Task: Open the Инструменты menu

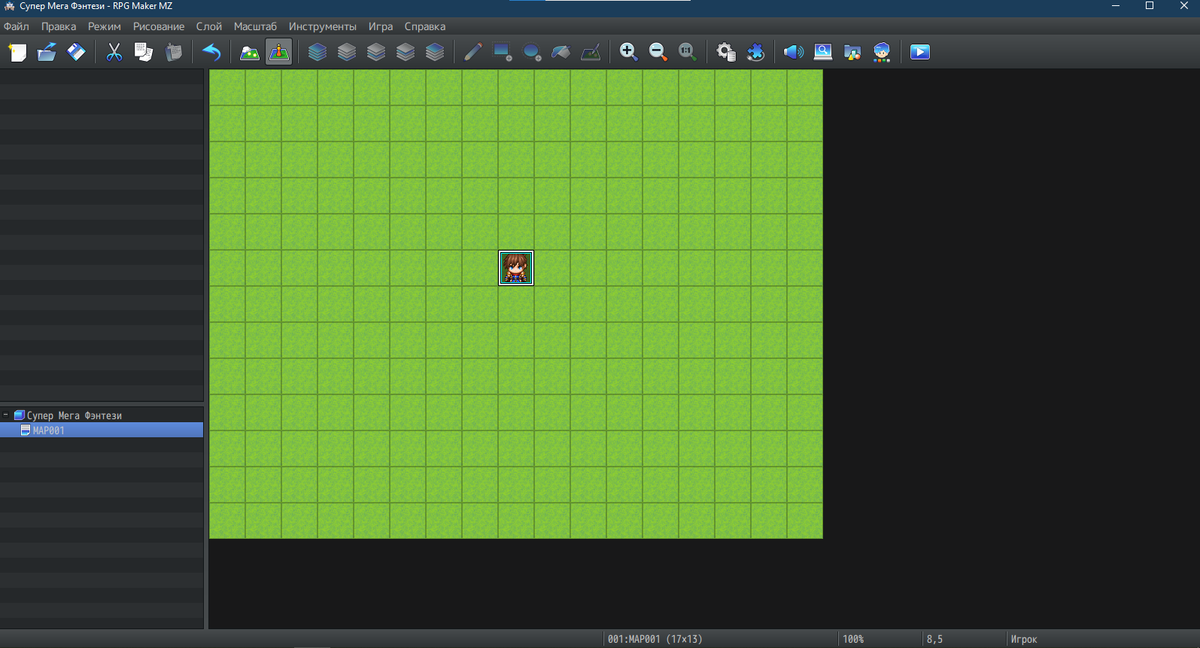Action: click(322, 26)
